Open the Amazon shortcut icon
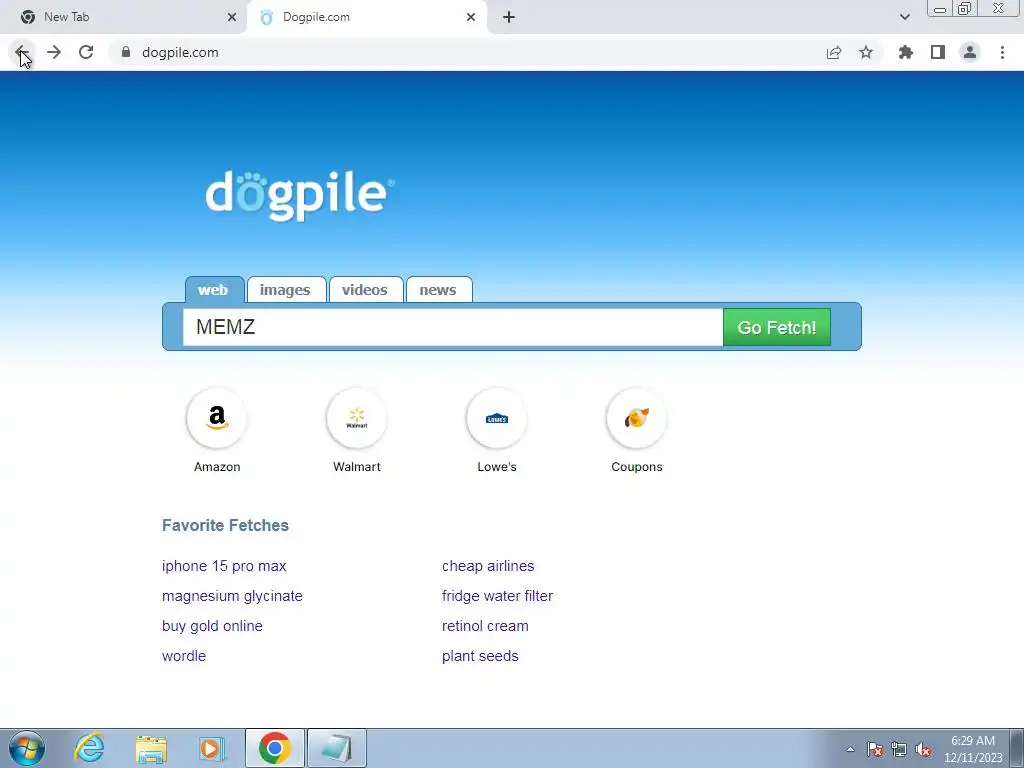This screenshot has height=768, width=1024. (217, 418)
